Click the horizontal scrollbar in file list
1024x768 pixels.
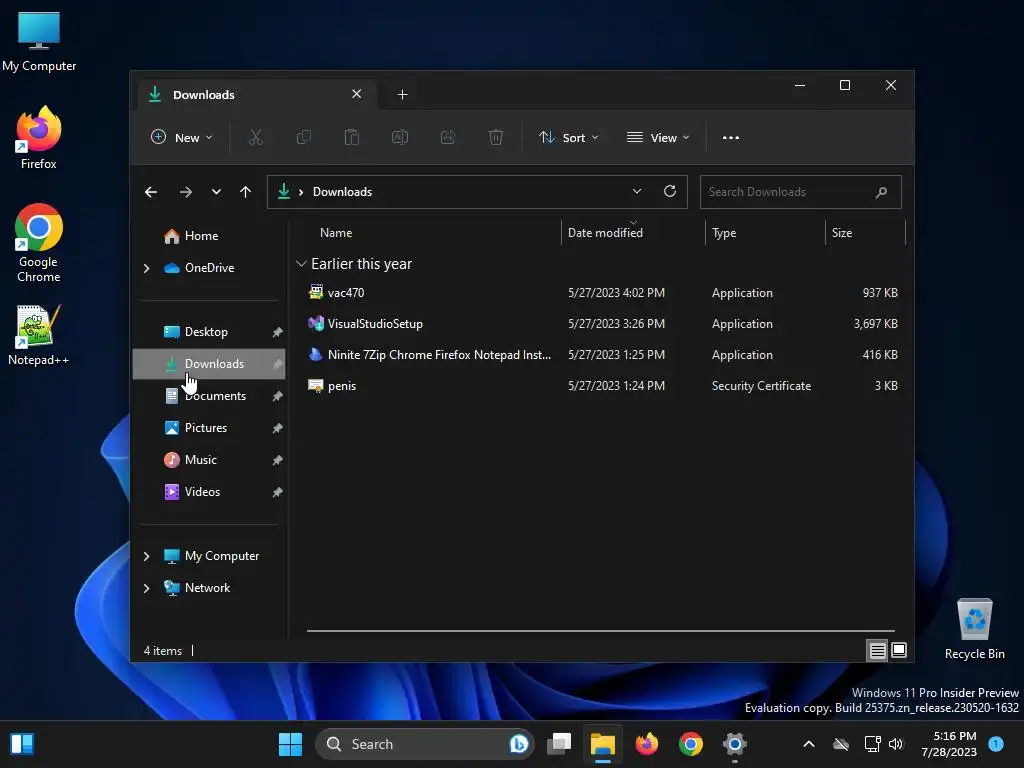601,631
